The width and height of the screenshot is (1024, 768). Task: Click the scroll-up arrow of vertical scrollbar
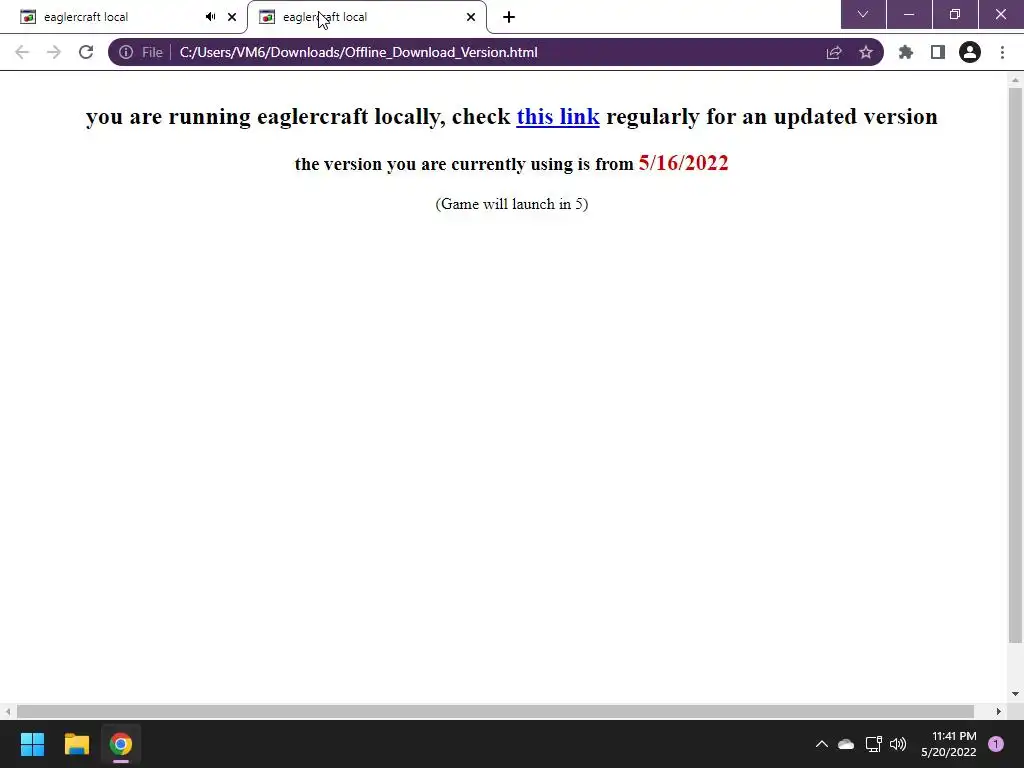click(1015, 80)
